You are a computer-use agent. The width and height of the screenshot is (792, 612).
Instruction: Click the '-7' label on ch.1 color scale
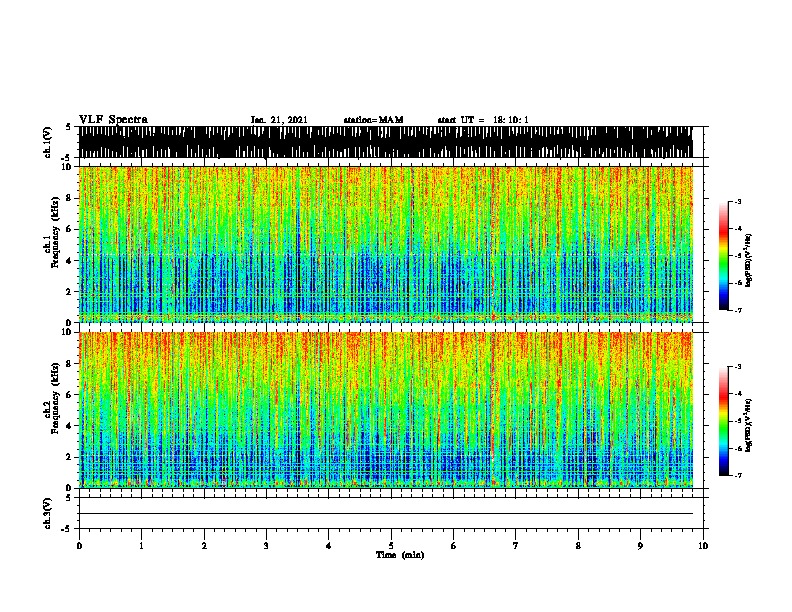pyautogui.click(x=738, y=310)
